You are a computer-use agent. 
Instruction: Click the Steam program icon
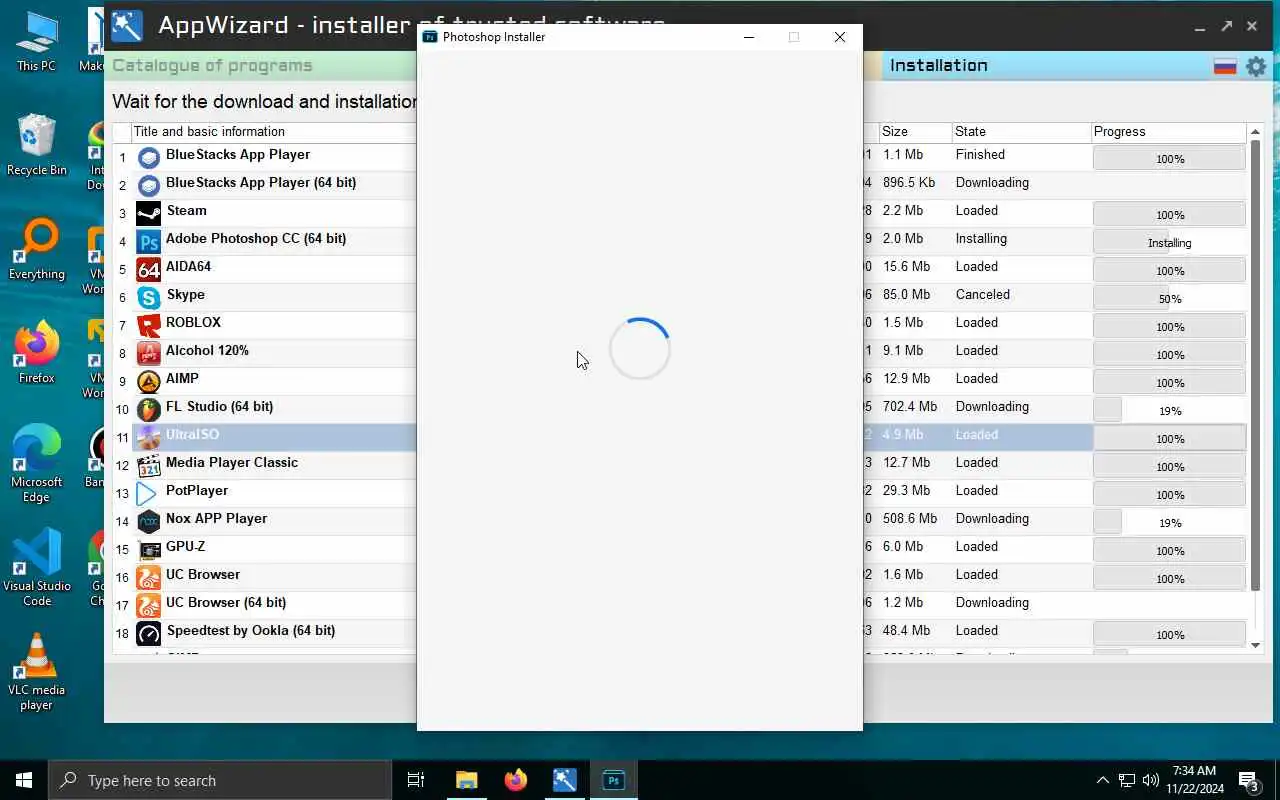pyautogui.click(x=148, y=214)
